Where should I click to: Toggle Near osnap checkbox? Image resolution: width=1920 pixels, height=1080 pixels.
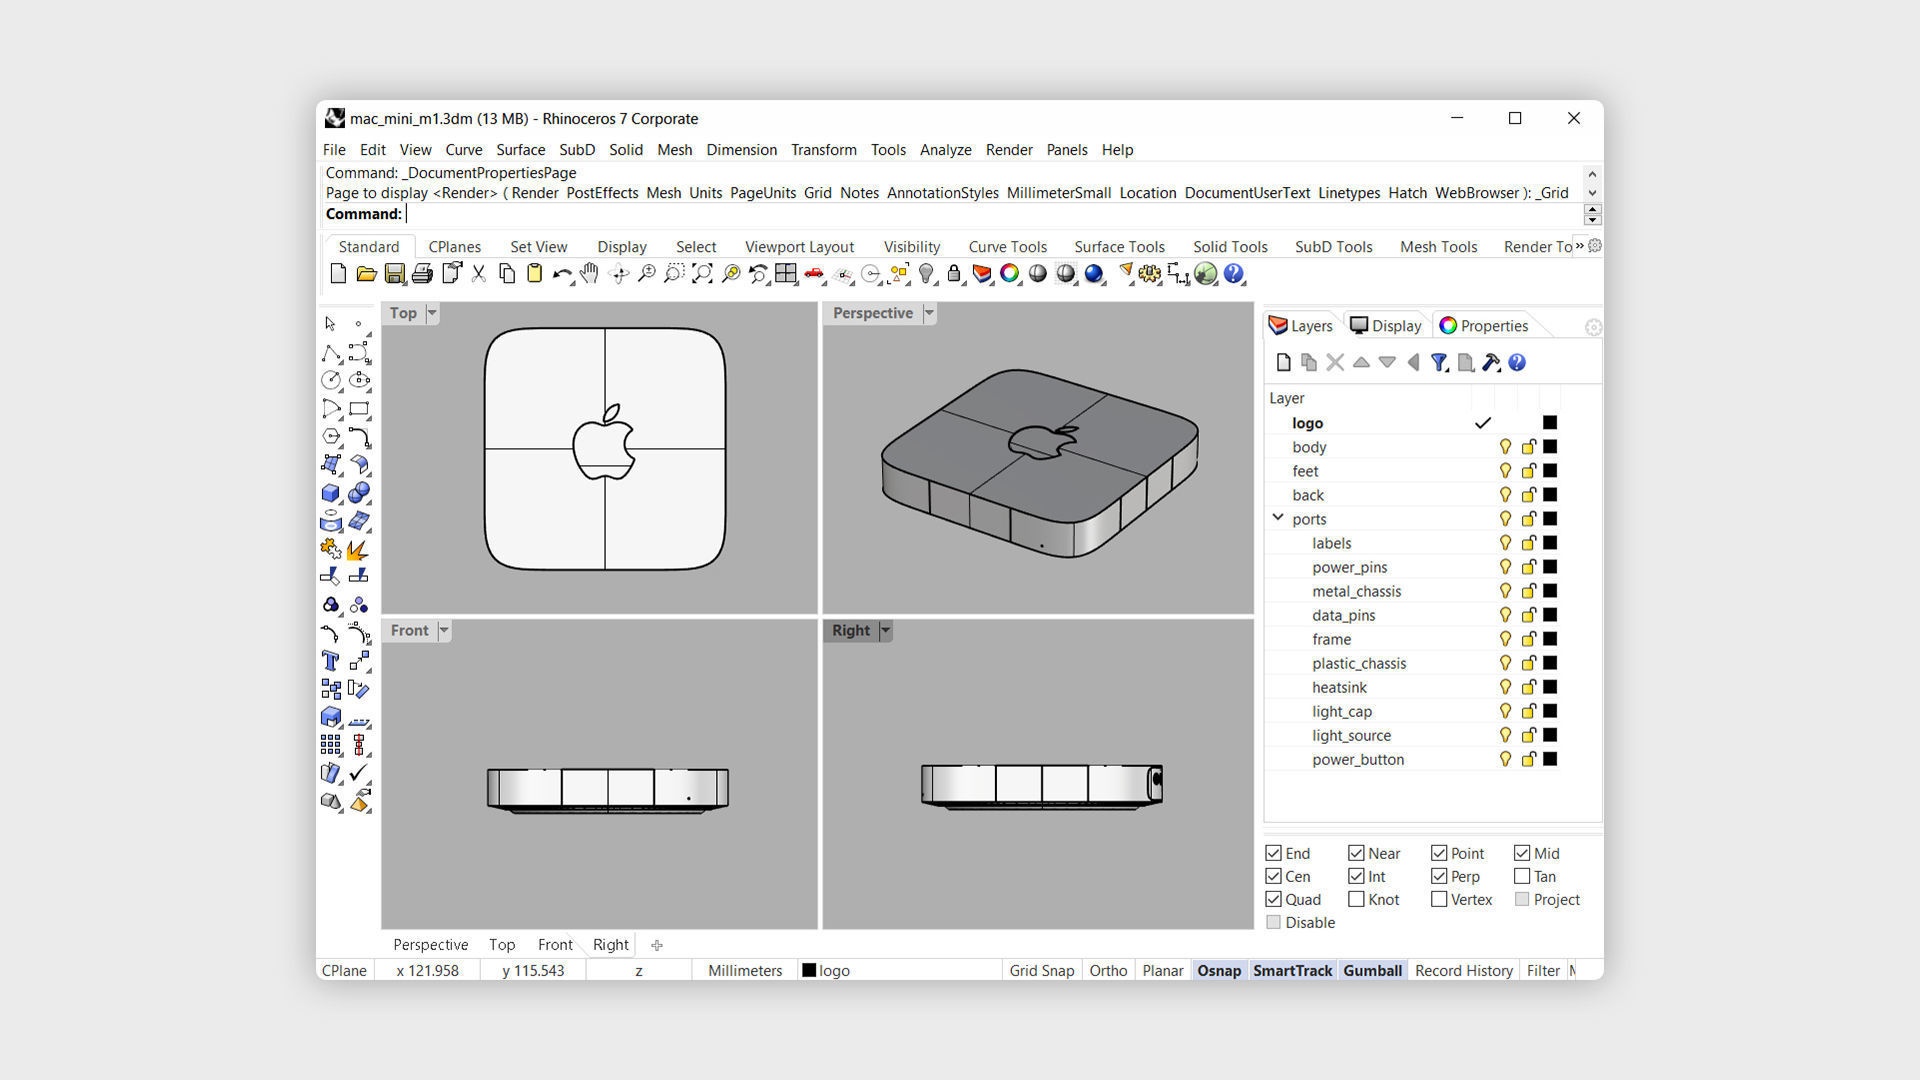1356,853
